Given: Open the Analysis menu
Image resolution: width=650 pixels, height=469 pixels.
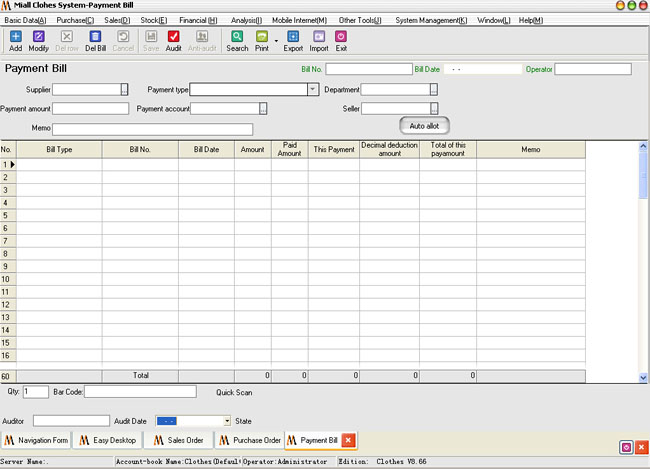Looking at the screenshot, I should [x=246, y=20].
